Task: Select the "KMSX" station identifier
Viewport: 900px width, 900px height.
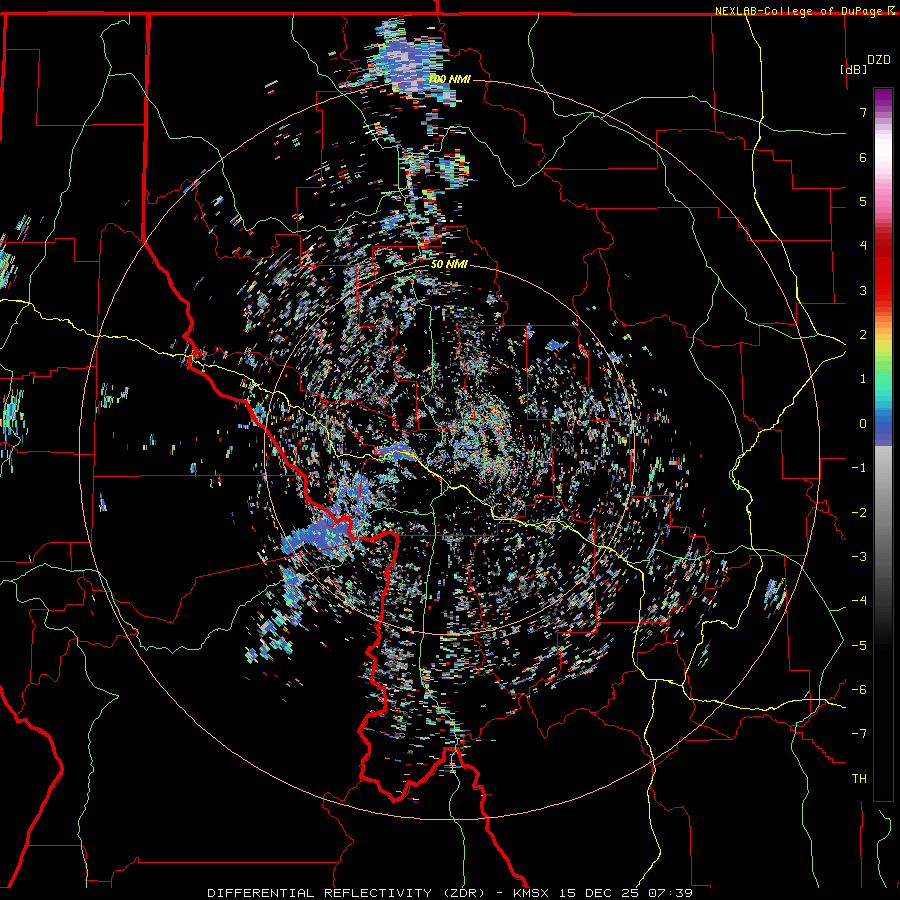Action: [x=529, y=893]
